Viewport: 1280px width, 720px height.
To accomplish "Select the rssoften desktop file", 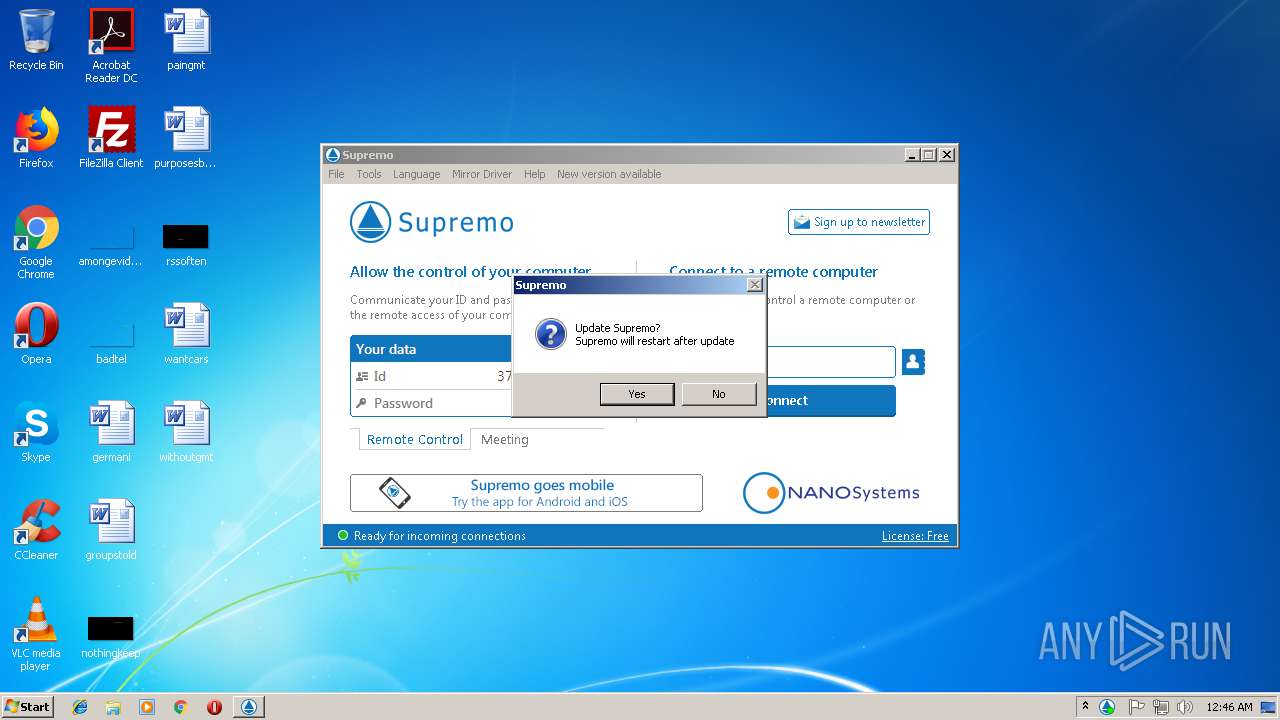I will click(x=186, y=245).
